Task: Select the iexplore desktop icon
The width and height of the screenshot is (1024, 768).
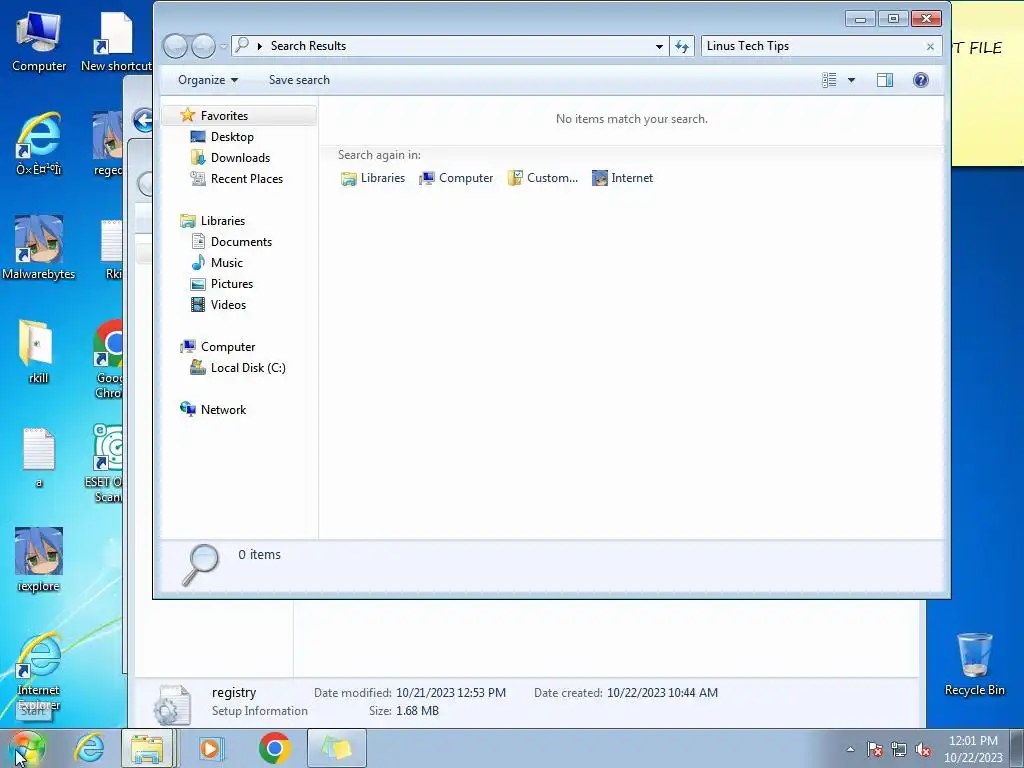Action: [x=39, y=560]
